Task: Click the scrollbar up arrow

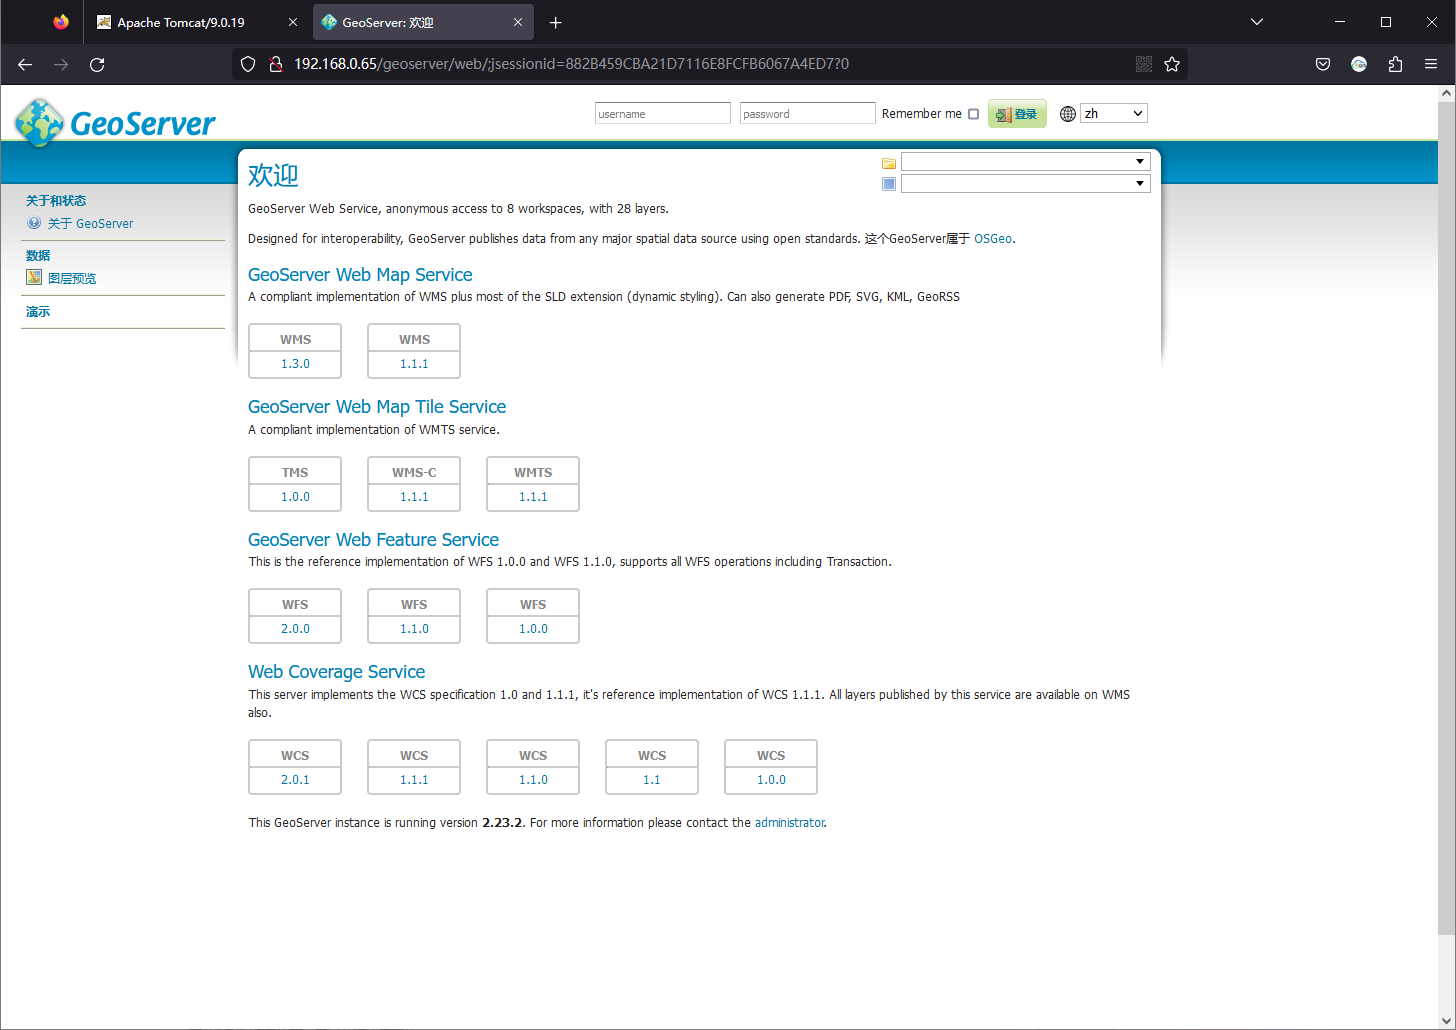Action: (x=1447, y=93)
